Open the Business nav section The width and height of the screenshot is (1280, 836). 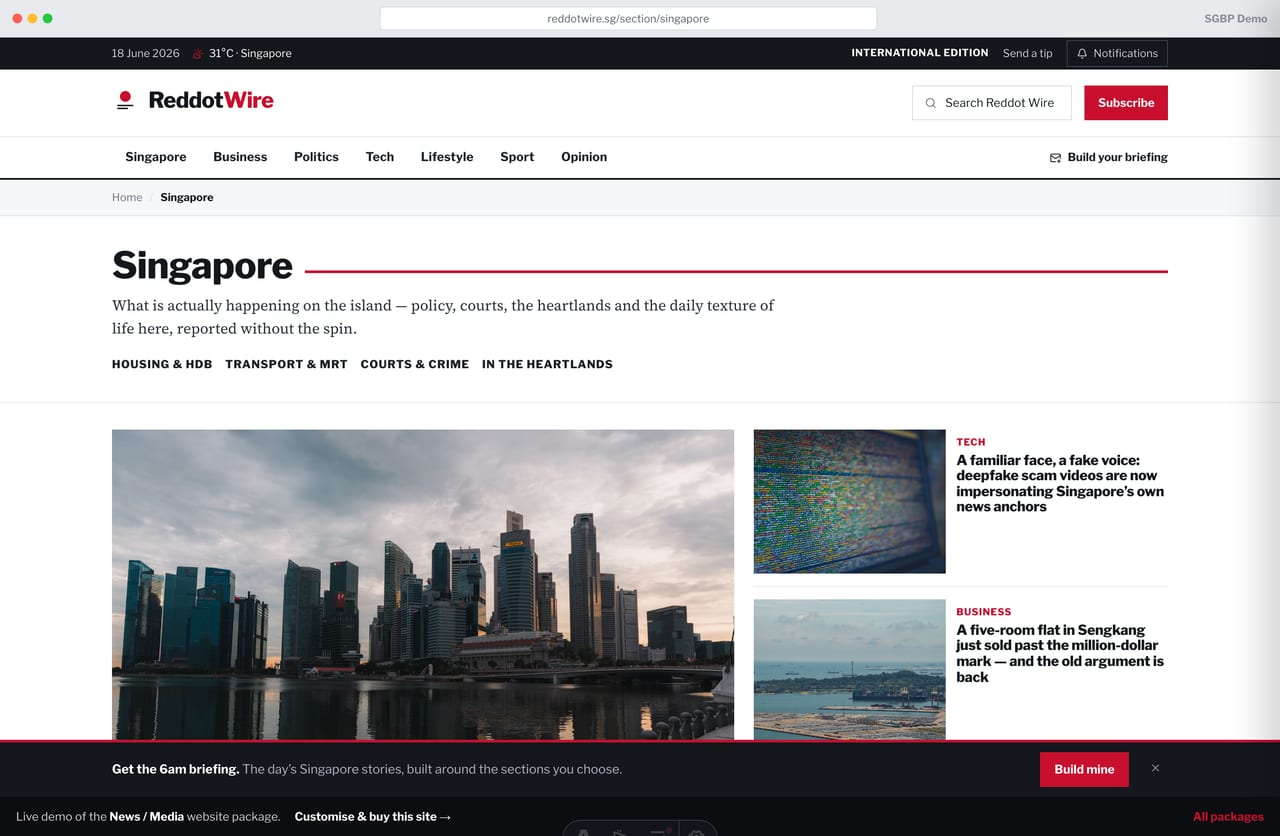240,157
